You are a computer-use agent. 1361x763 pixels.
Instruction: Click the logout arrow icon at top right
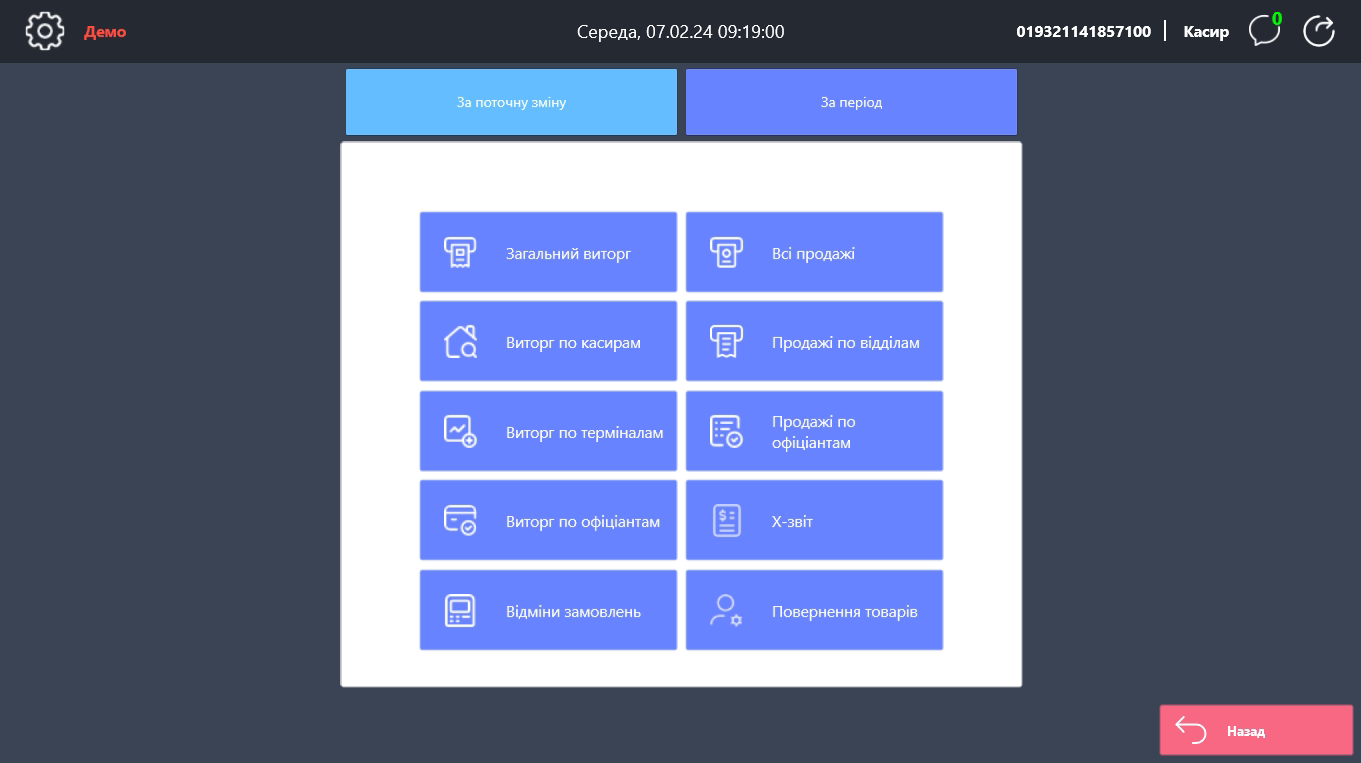click(1318, 31)
